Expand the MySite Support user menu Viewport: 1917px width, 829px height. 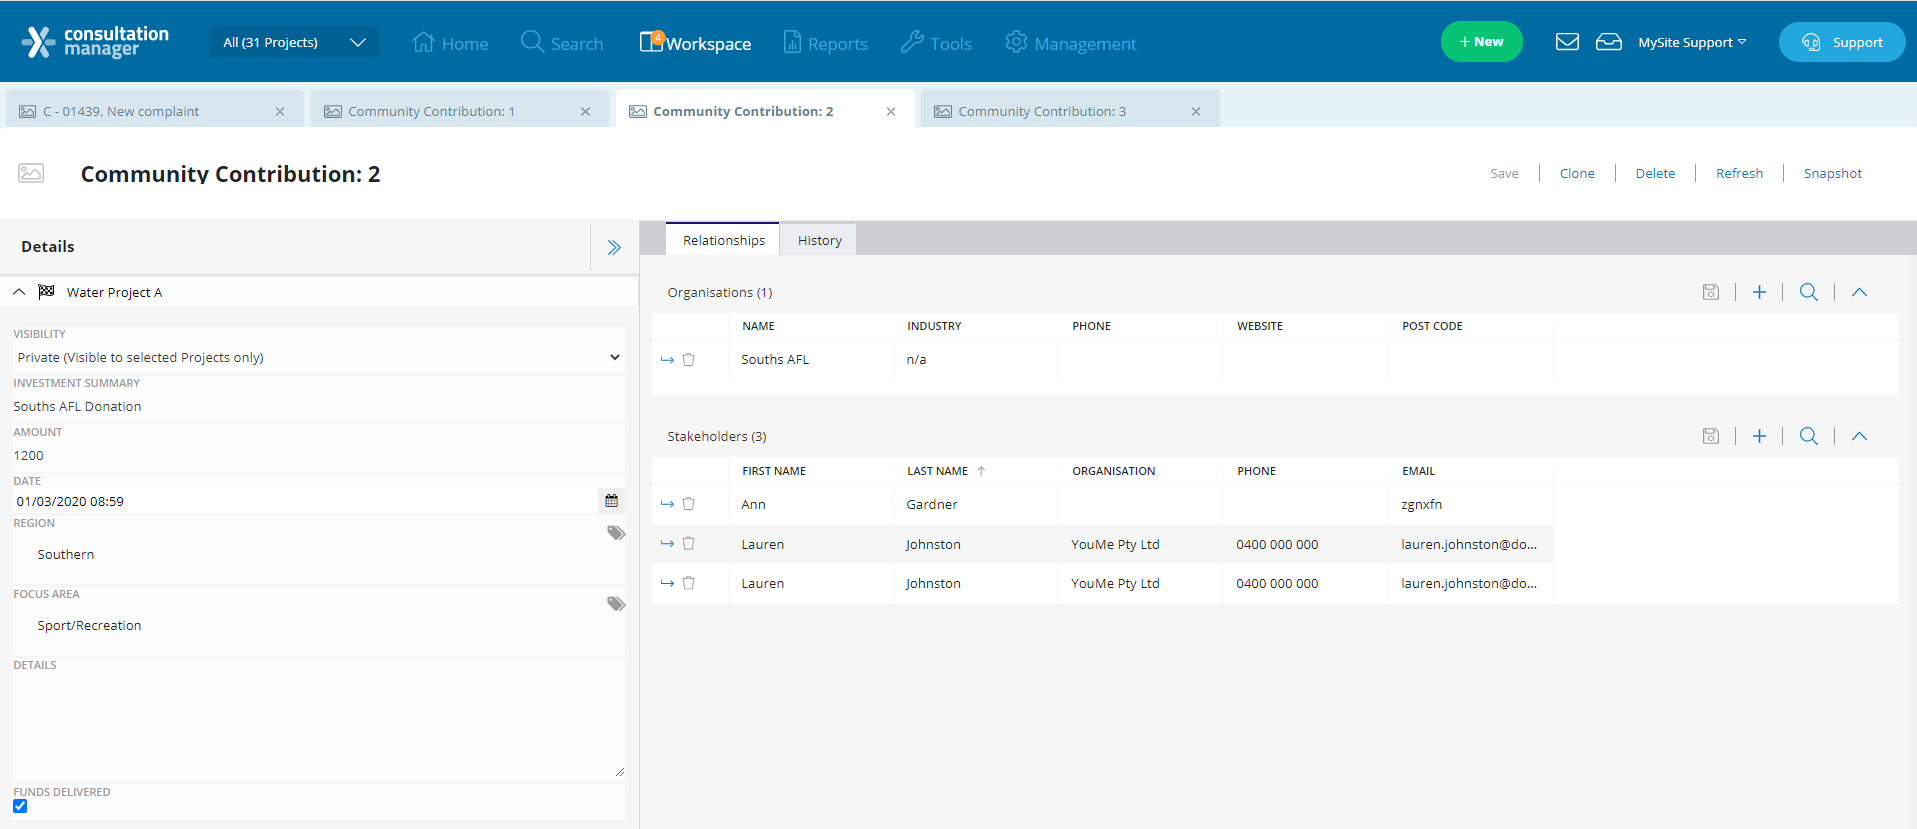tap(1692, 42)
